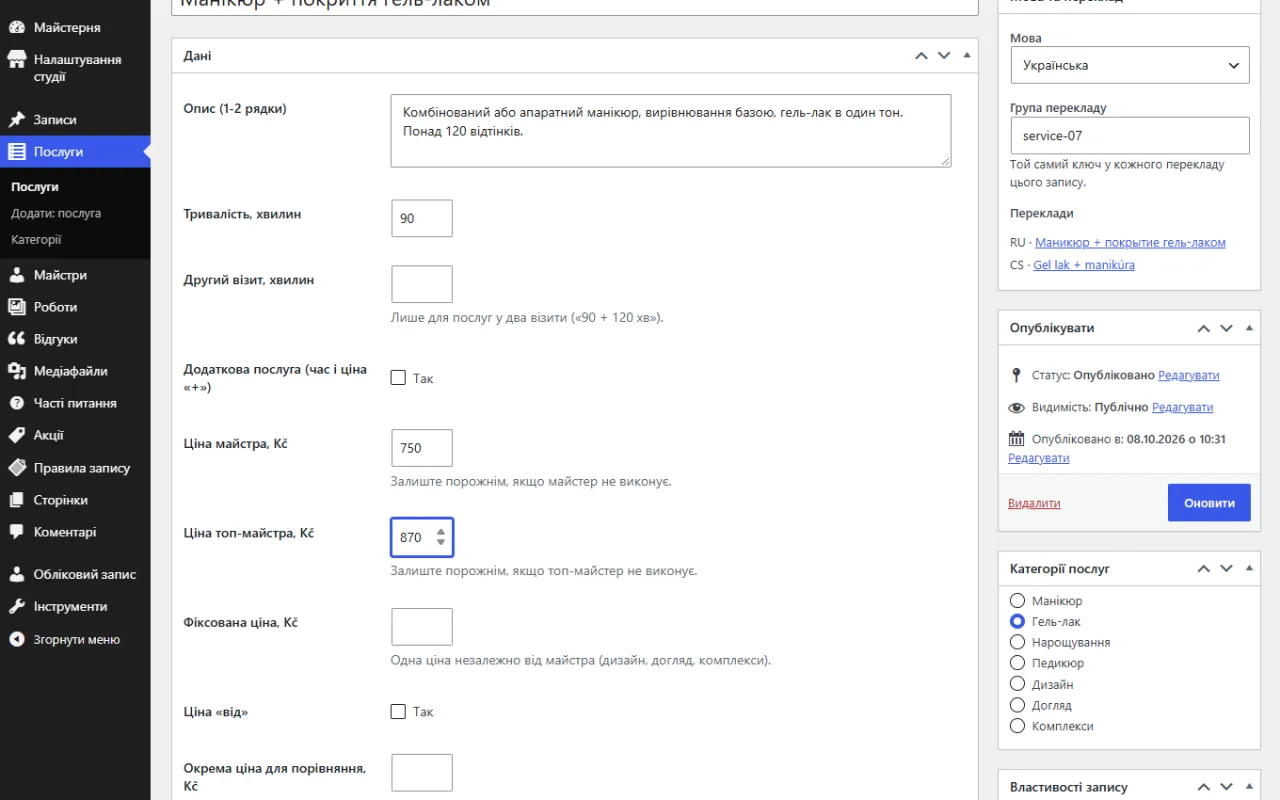Click the Правила запису icon
This screenshot has width=1280, height=800.
pos(17,468)
